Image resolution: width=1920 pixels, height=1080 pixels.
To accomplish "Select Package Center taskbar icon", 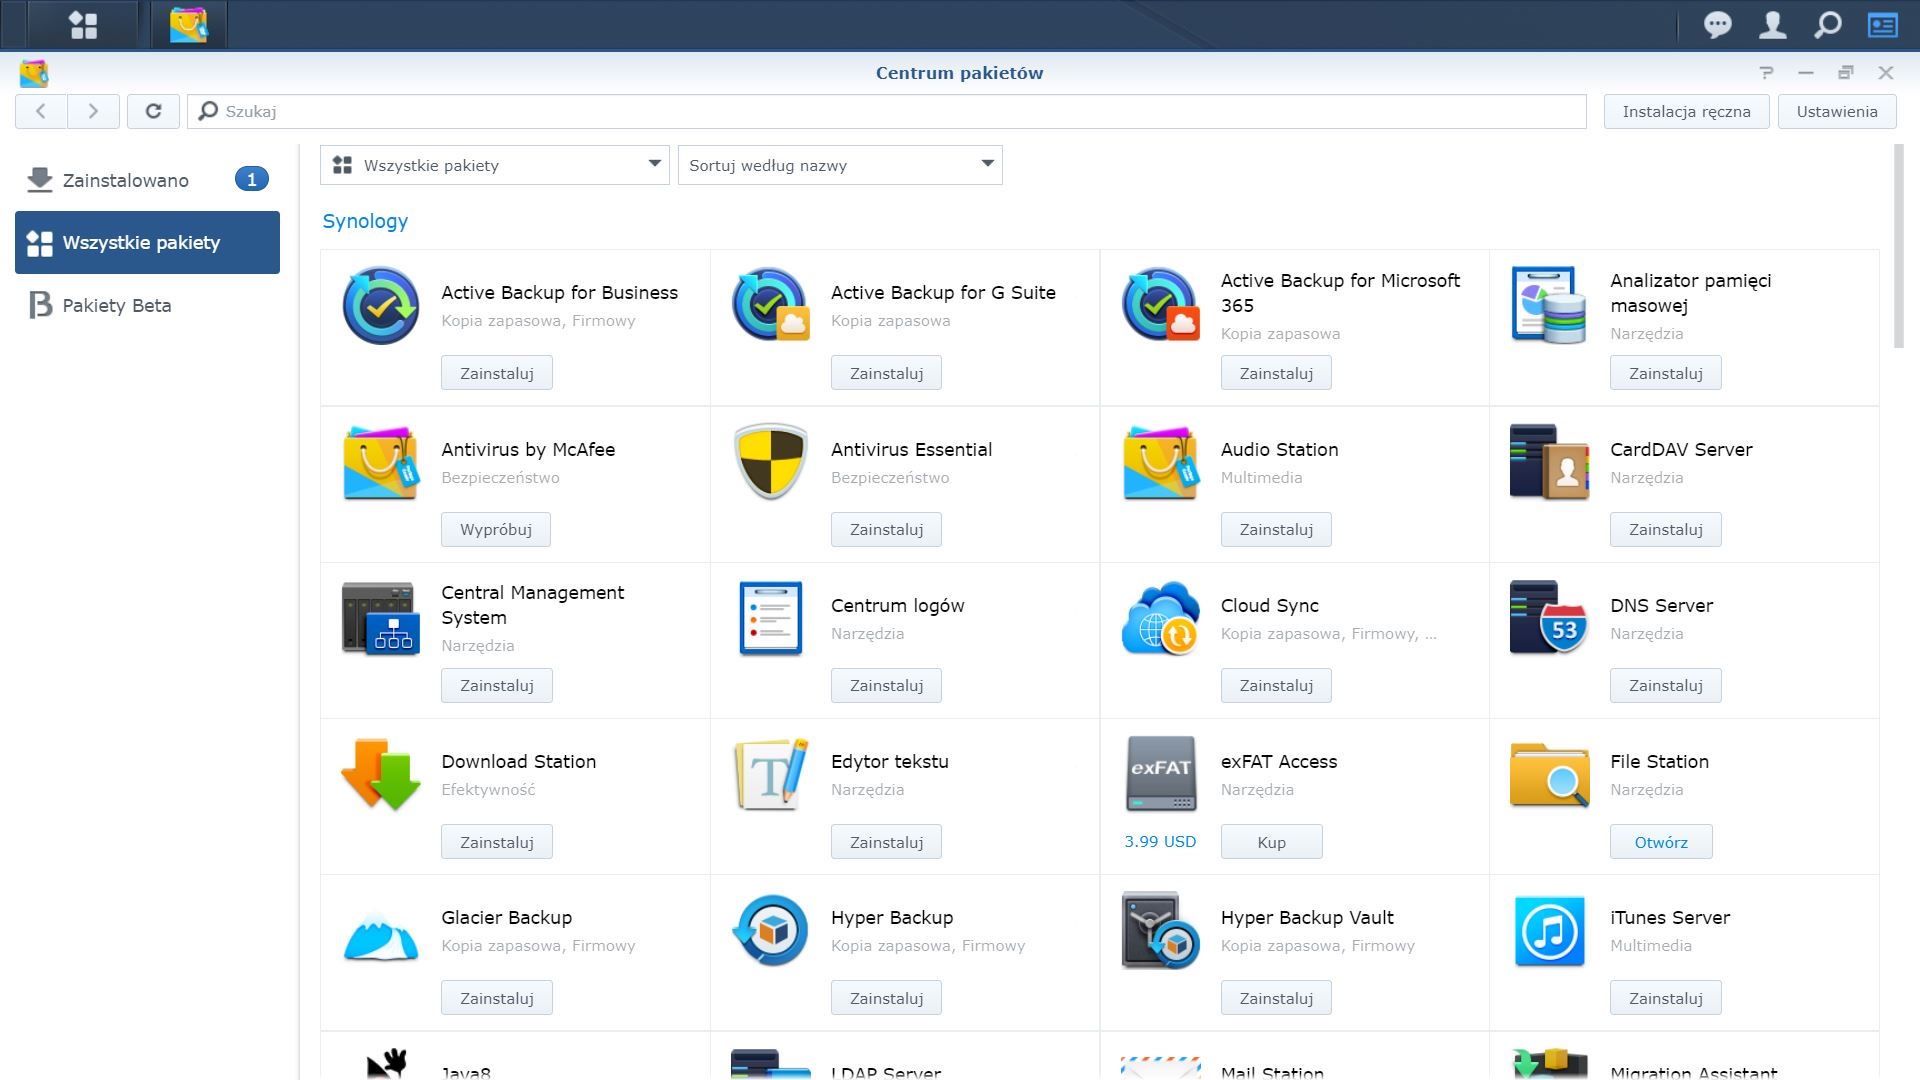I will [x=189, y=25].
